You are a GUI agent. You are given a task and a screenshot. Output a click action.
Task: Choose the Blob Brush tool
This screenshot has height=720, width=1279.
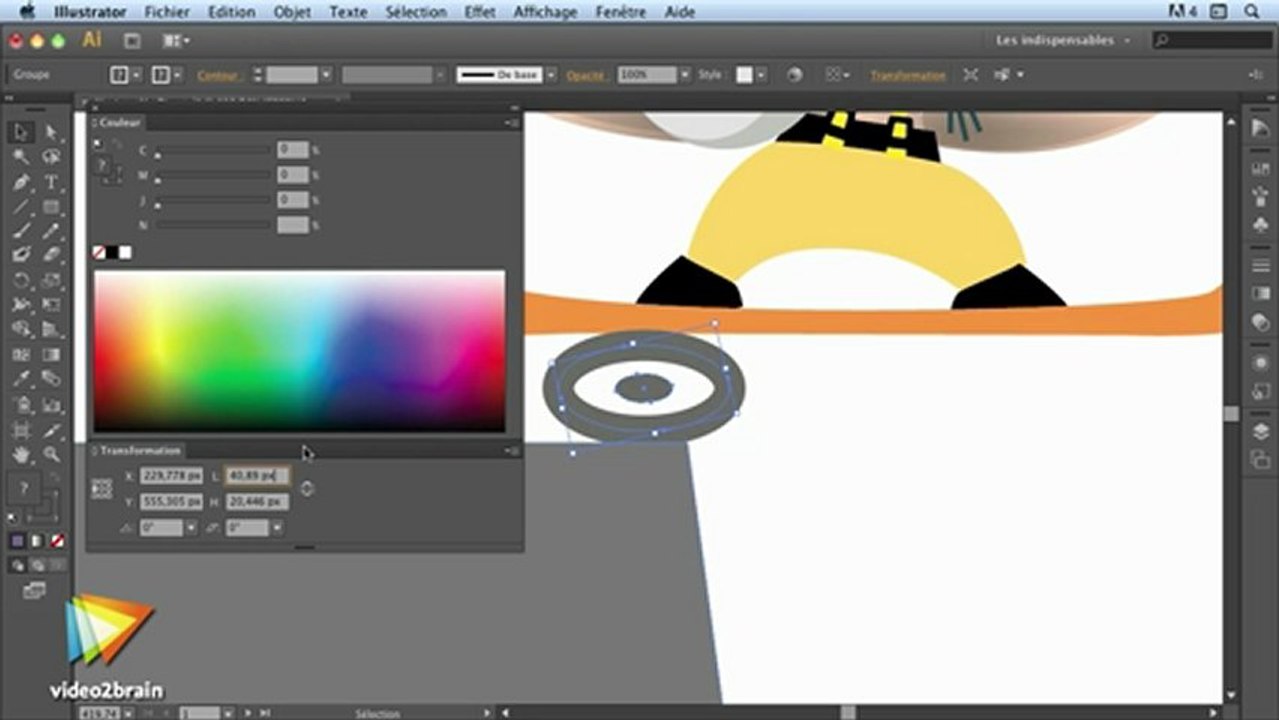pos(22,255)
